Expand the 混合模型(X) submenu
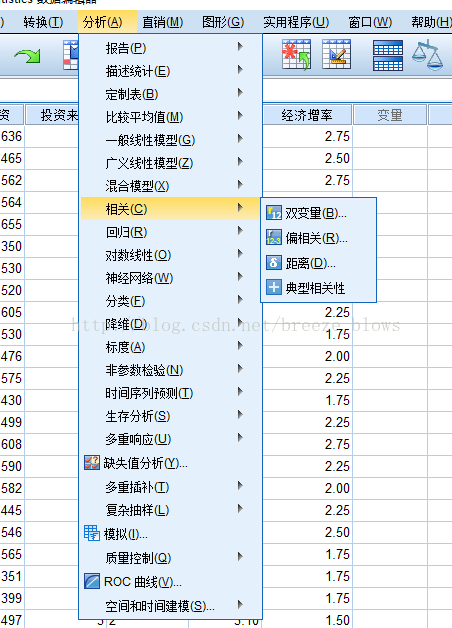Viewport: 452px width, 628px height. [x=171, y=186]
